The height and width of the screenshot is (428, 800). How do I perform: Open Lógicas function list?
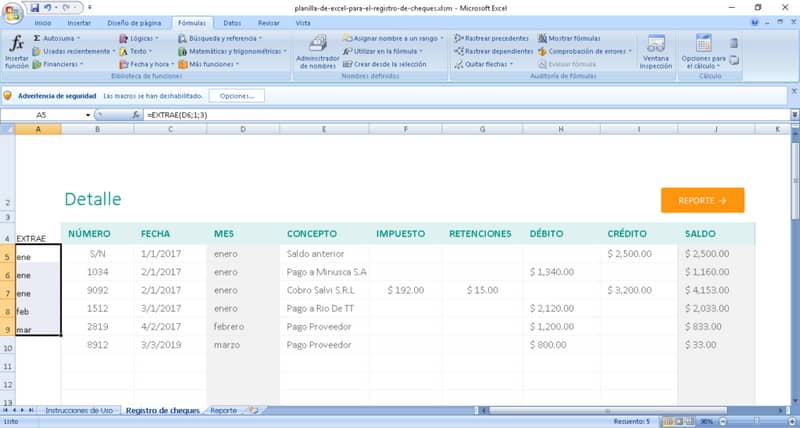(x=139, y=38)
